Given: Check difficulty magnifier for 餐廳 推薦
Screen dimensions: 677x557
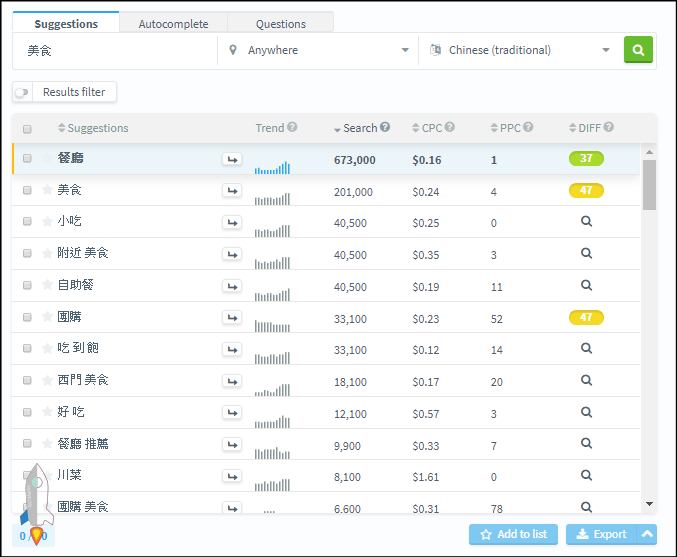Looking at the screenshot, I should pos(586,443).
